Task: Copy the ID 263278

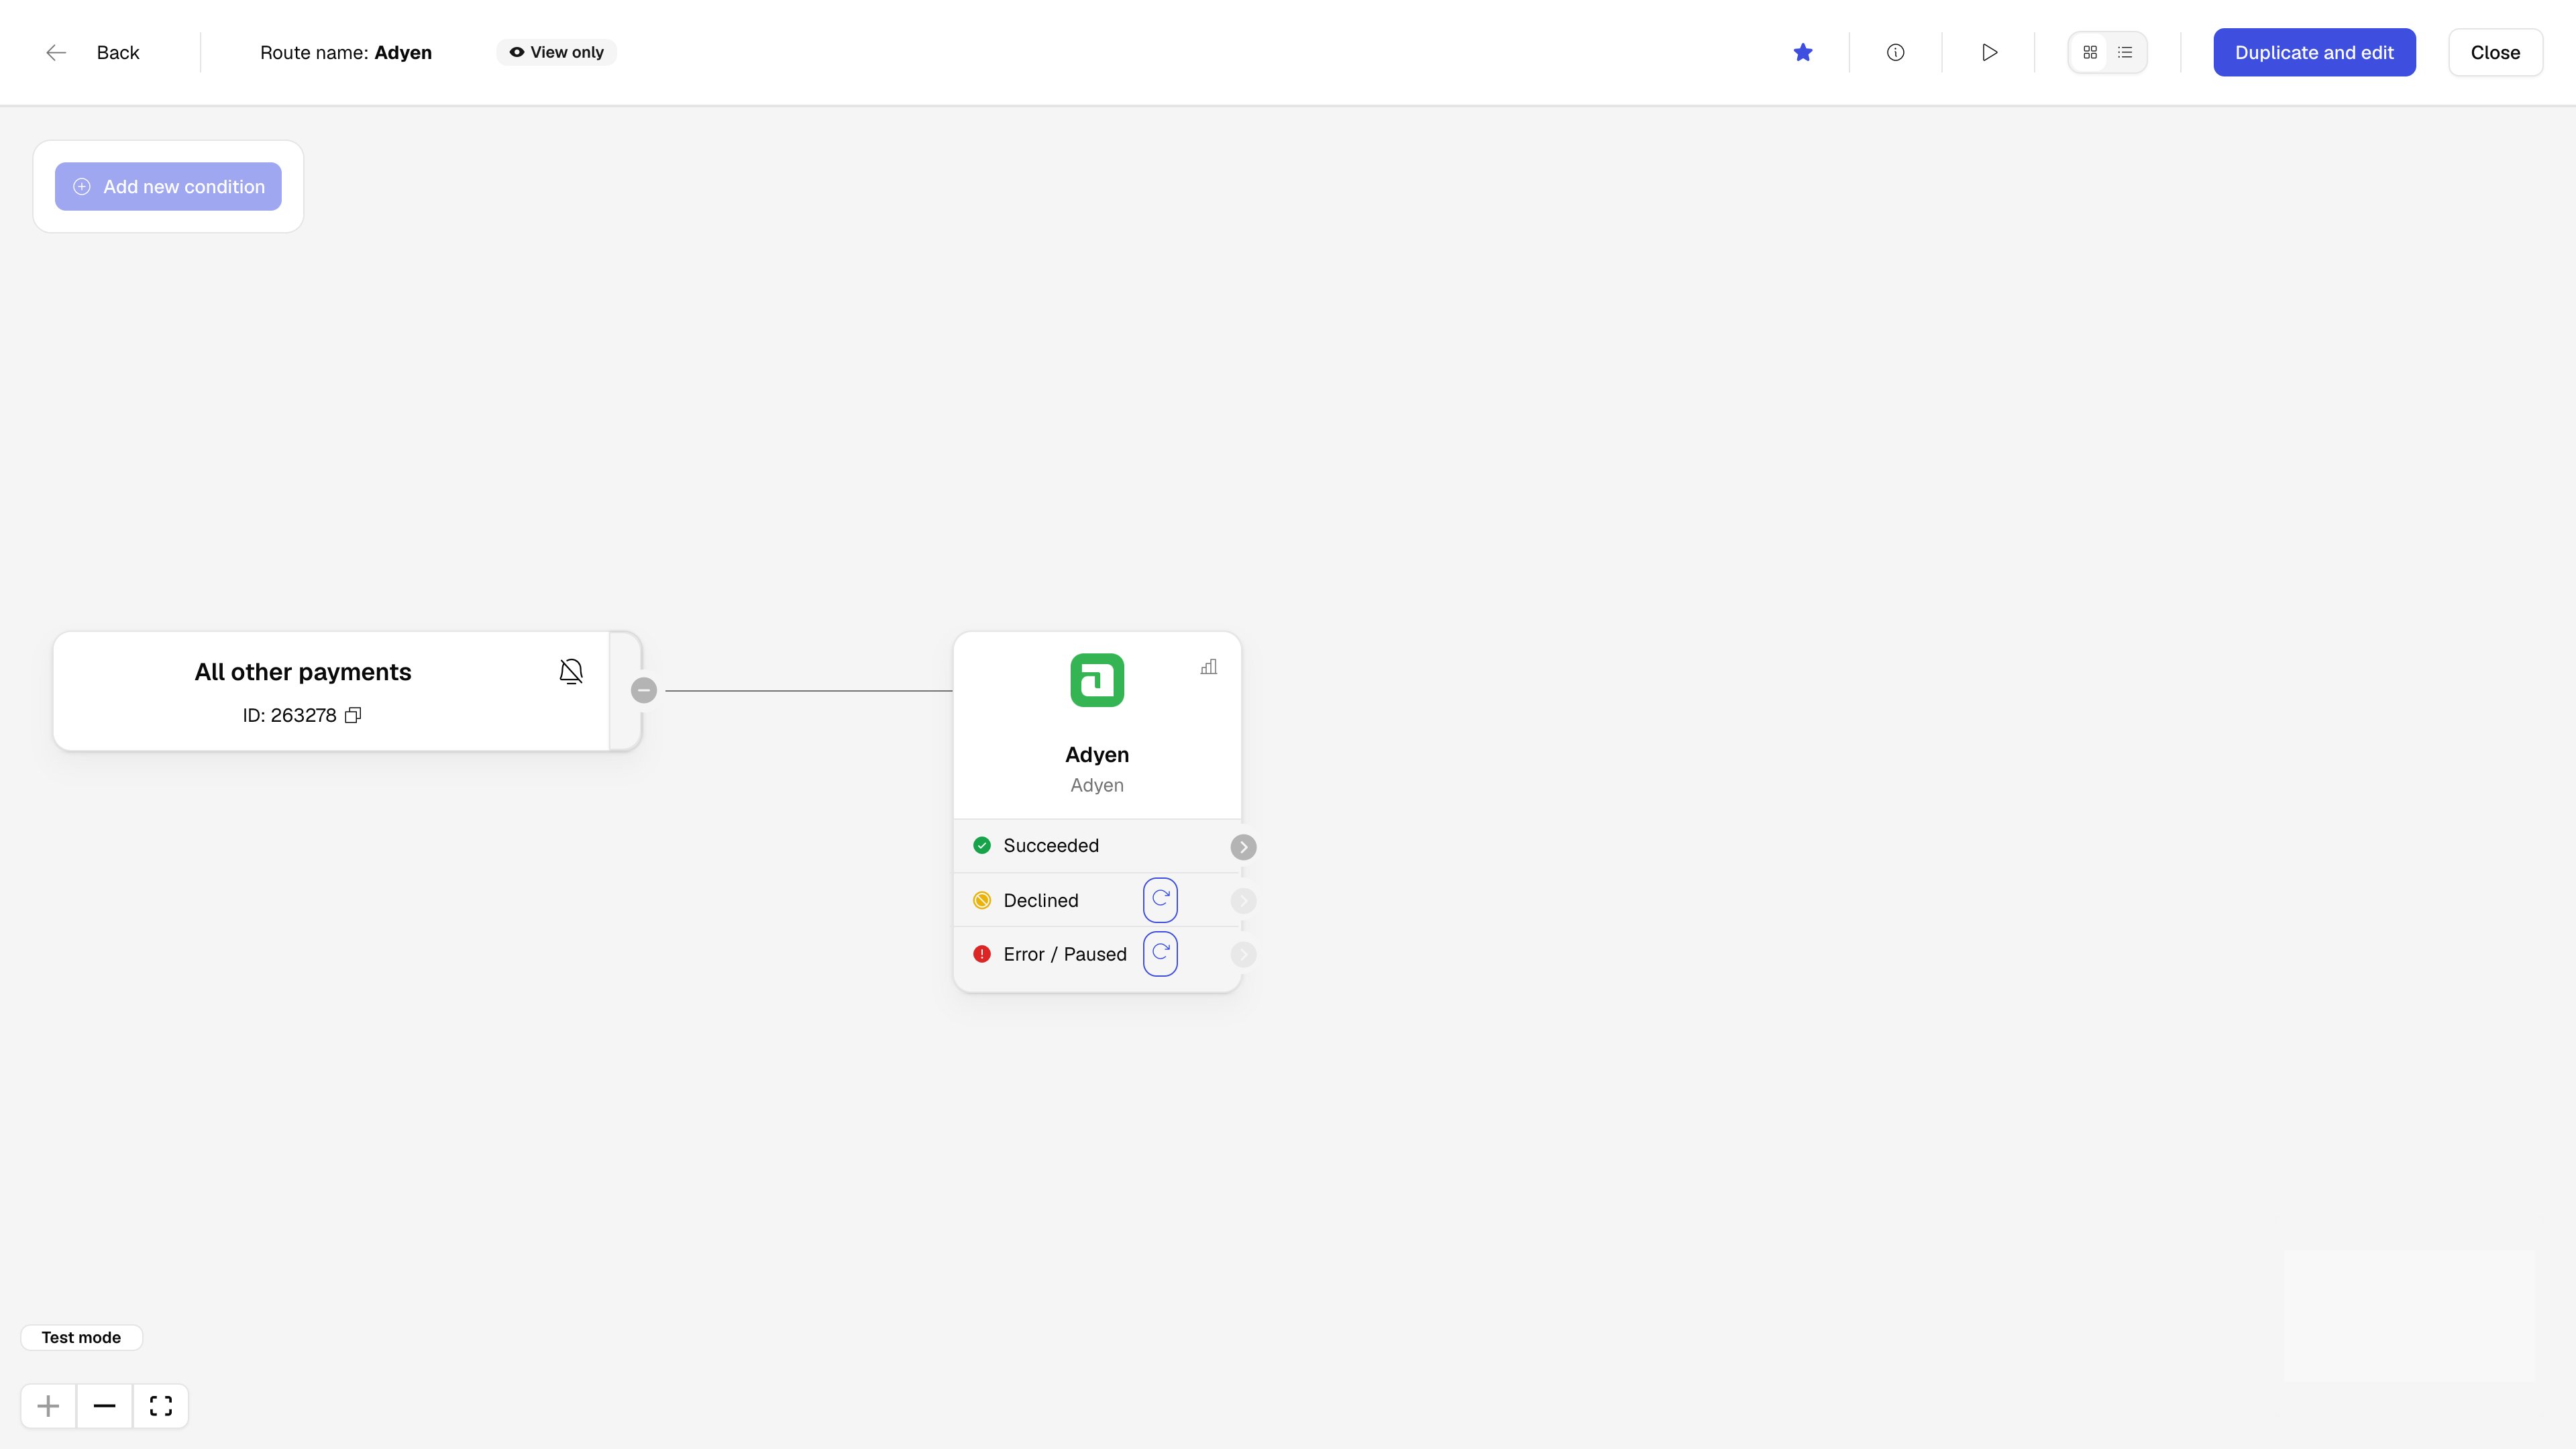Action: click(x=353, y=715)
